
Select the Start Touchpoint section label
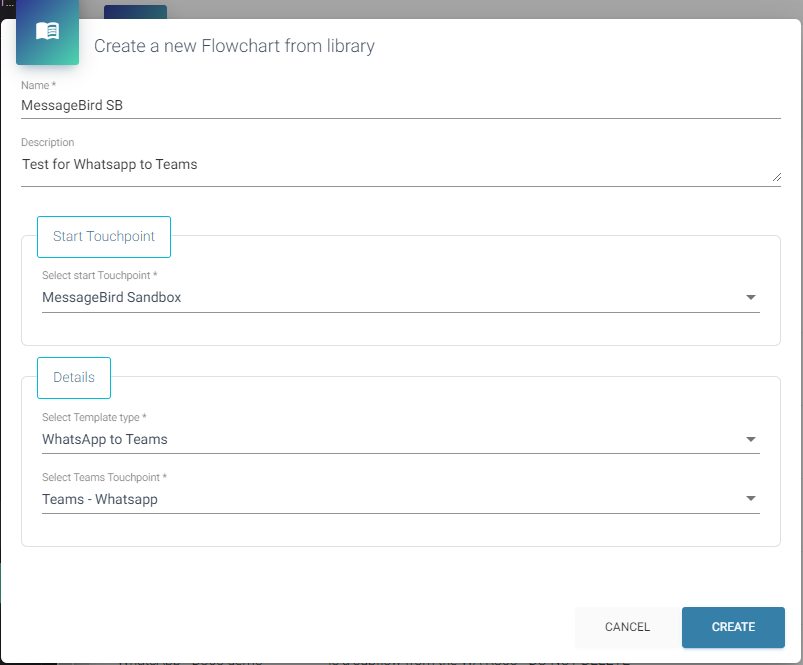(104, 237)
